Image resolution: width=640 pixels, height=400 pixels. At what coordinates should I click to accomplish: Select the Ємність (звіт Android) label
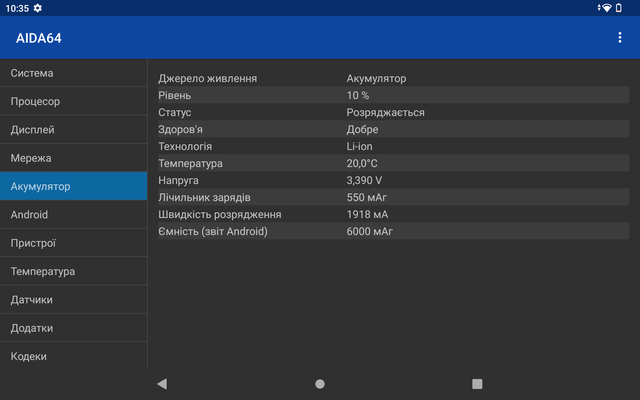click(213, 231)
